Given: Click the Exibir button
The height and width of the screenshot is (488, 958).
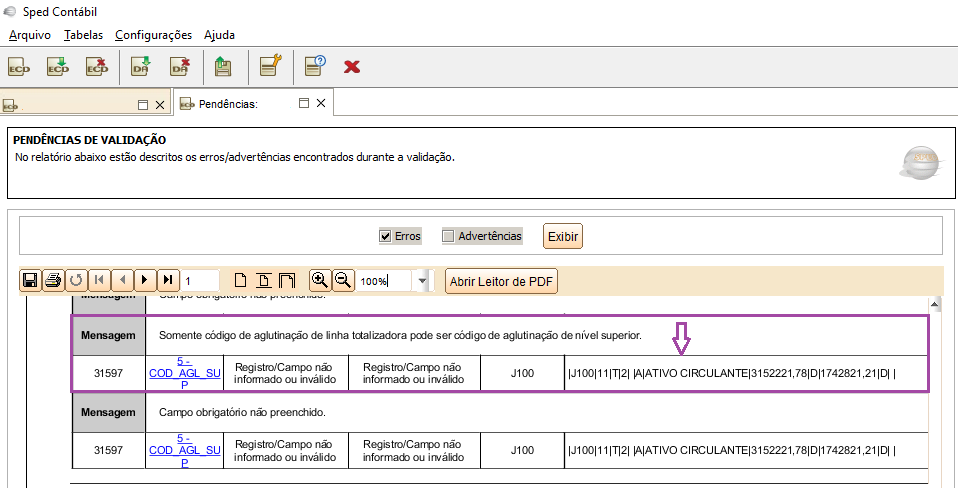Looking at the screenshot, I should click(x=563, y=236).
